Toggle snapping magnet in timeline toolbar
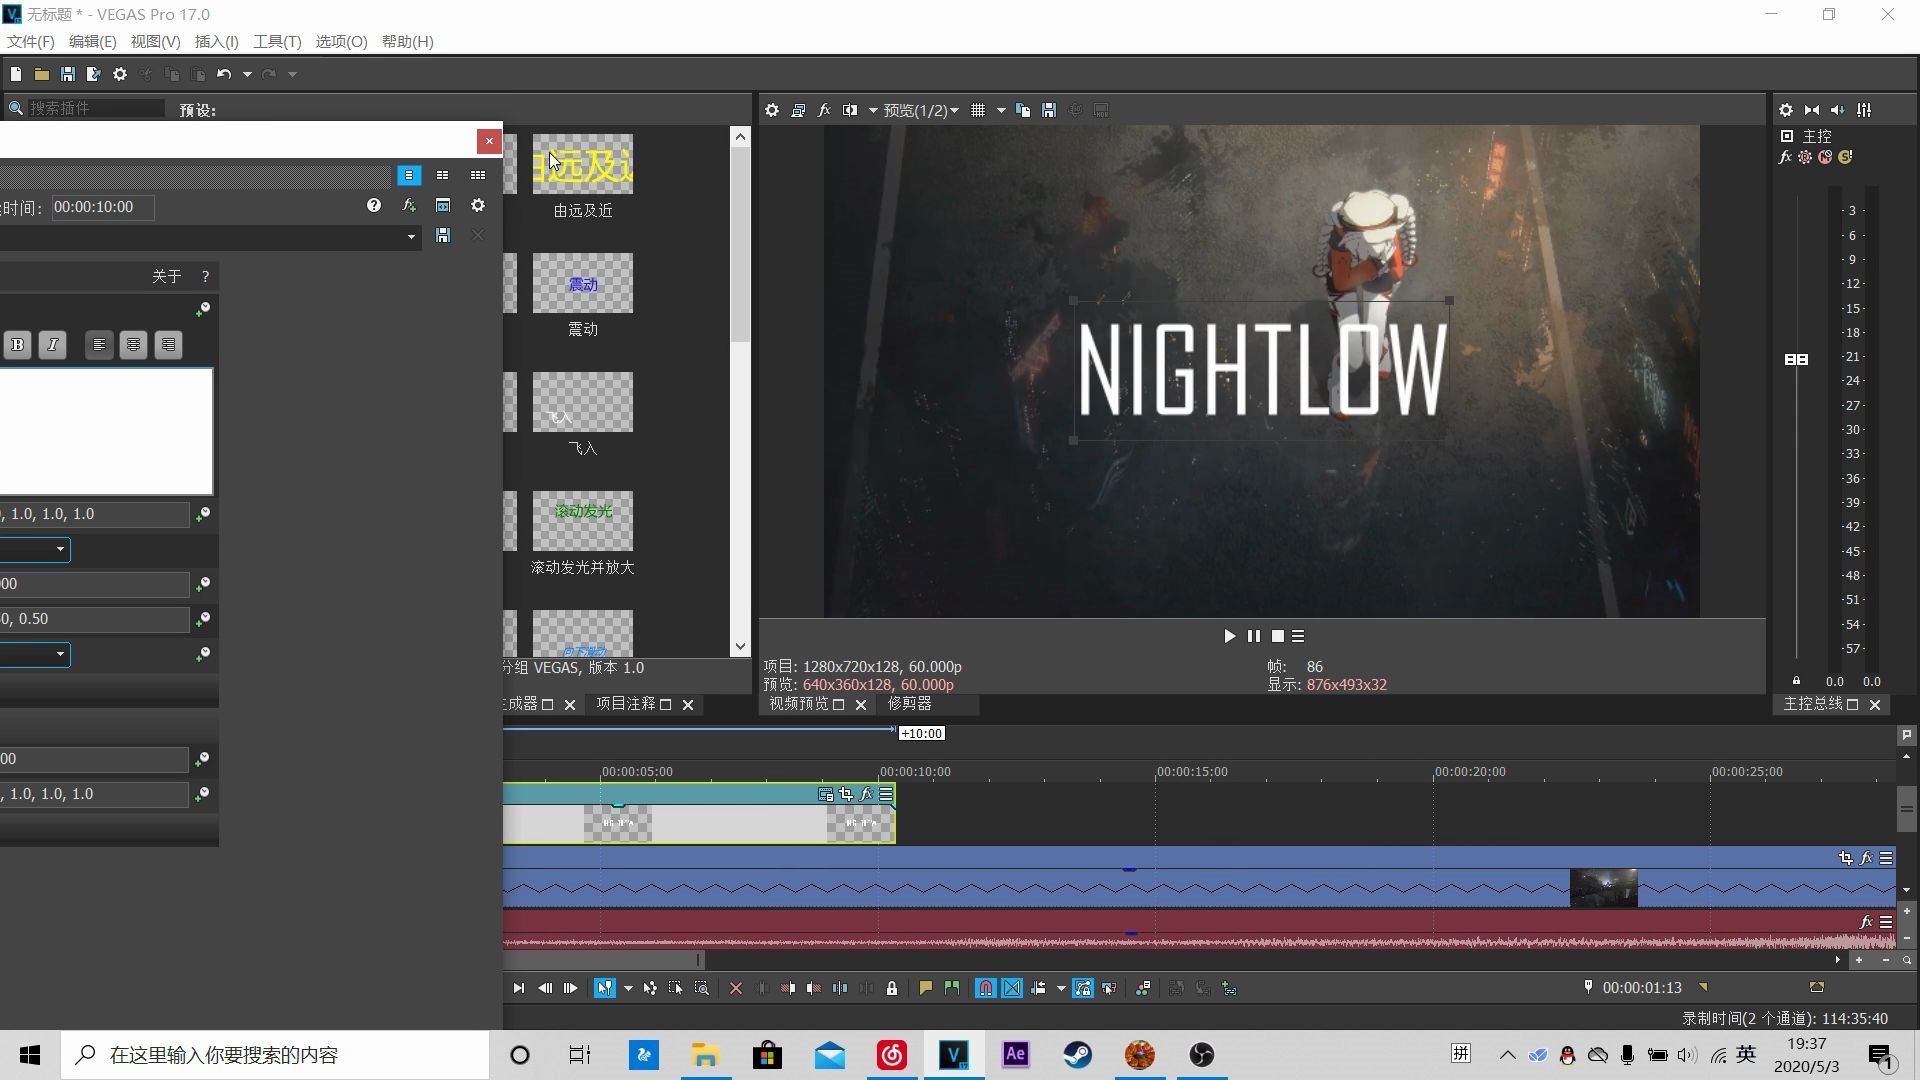Image resolution: width=1920 pixels, height=1080 pixels. point(985,988)
